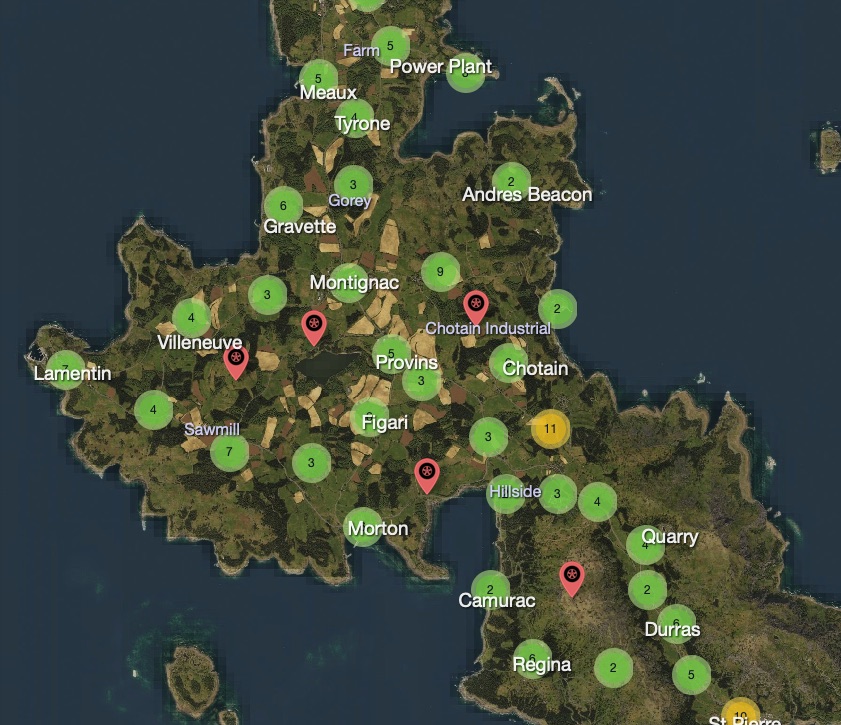Open the green cluster showing 5 below Durras

691,675
